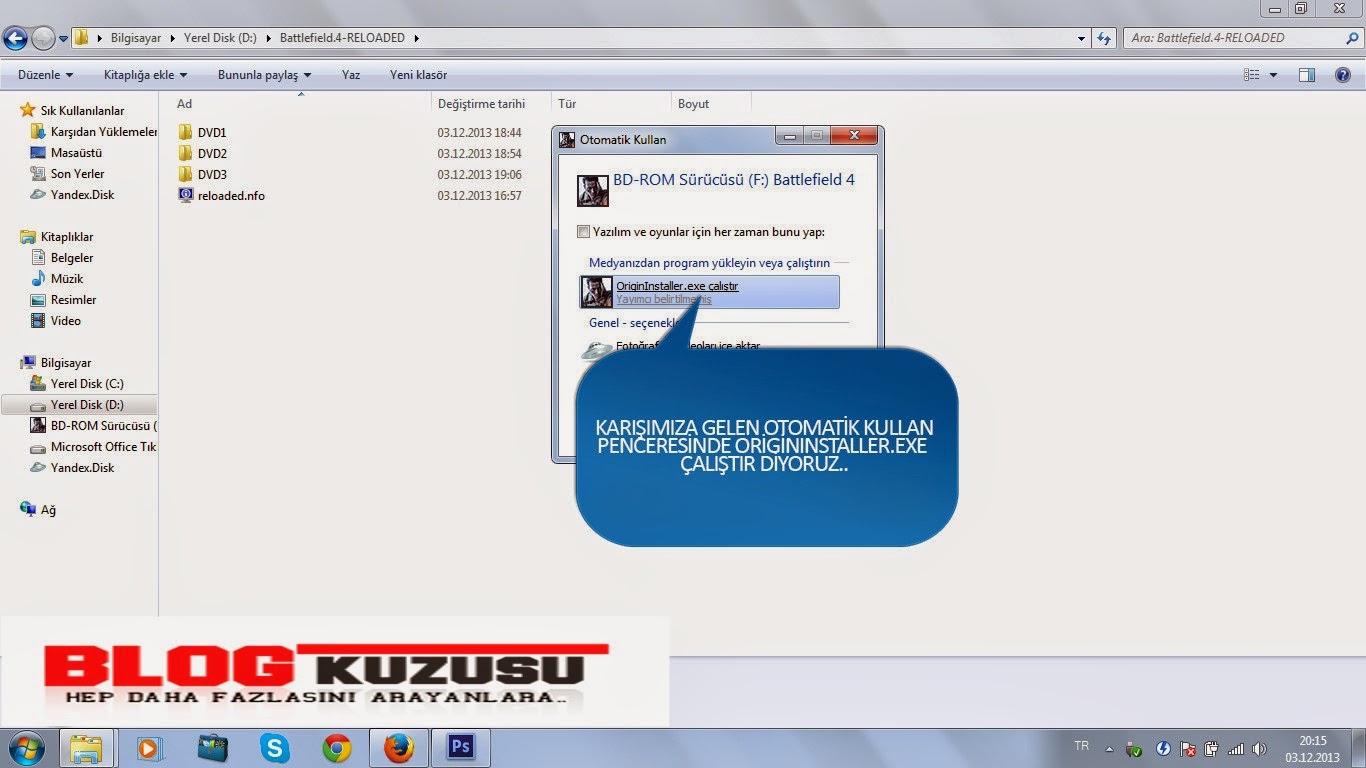Image resolution: width=1366 pixels, height=768 pixels.
Task: Launch Firefox from the taskbar
Action: (398, 747)
